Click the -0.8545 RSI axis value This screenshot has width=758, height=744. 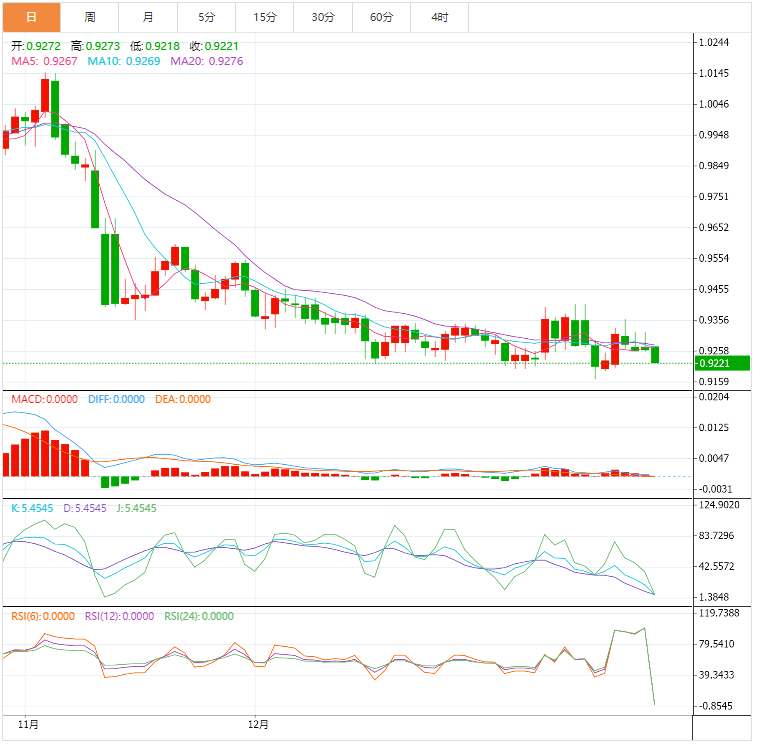(717, 707)
